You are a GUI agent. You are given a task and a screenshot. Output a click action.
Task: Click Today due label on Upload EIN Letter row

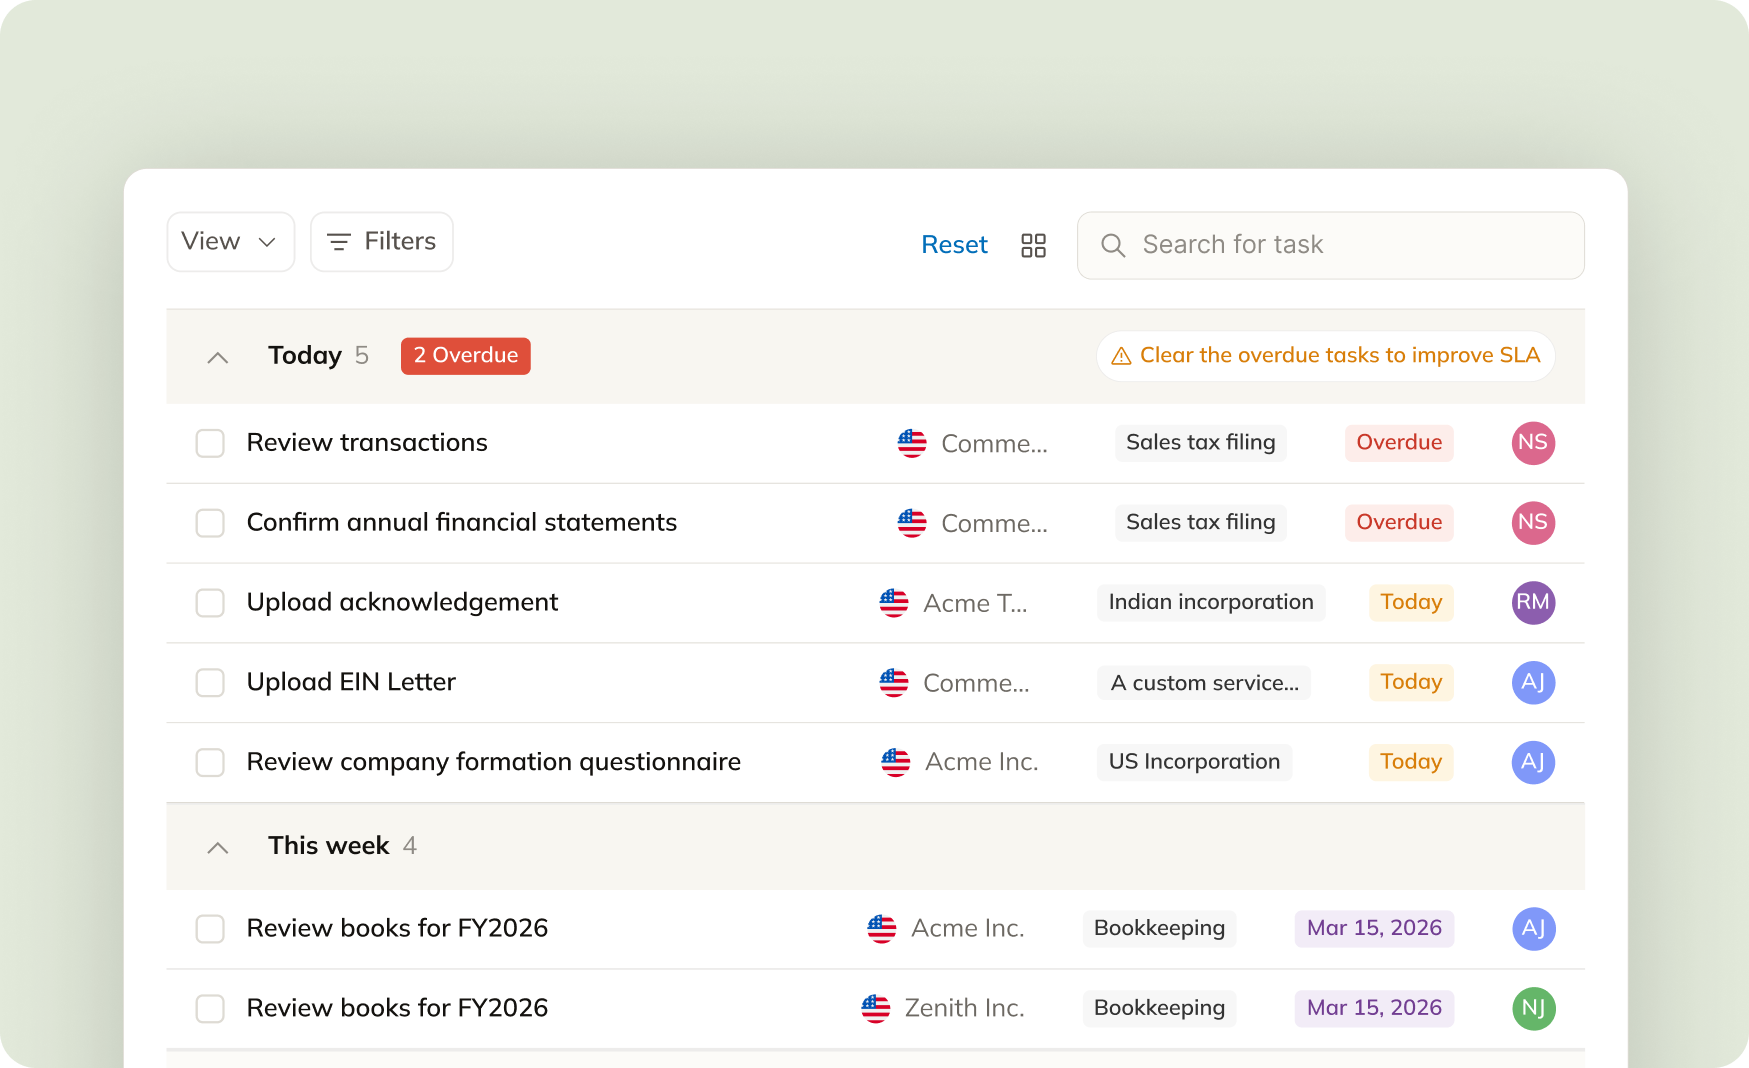1411,683
